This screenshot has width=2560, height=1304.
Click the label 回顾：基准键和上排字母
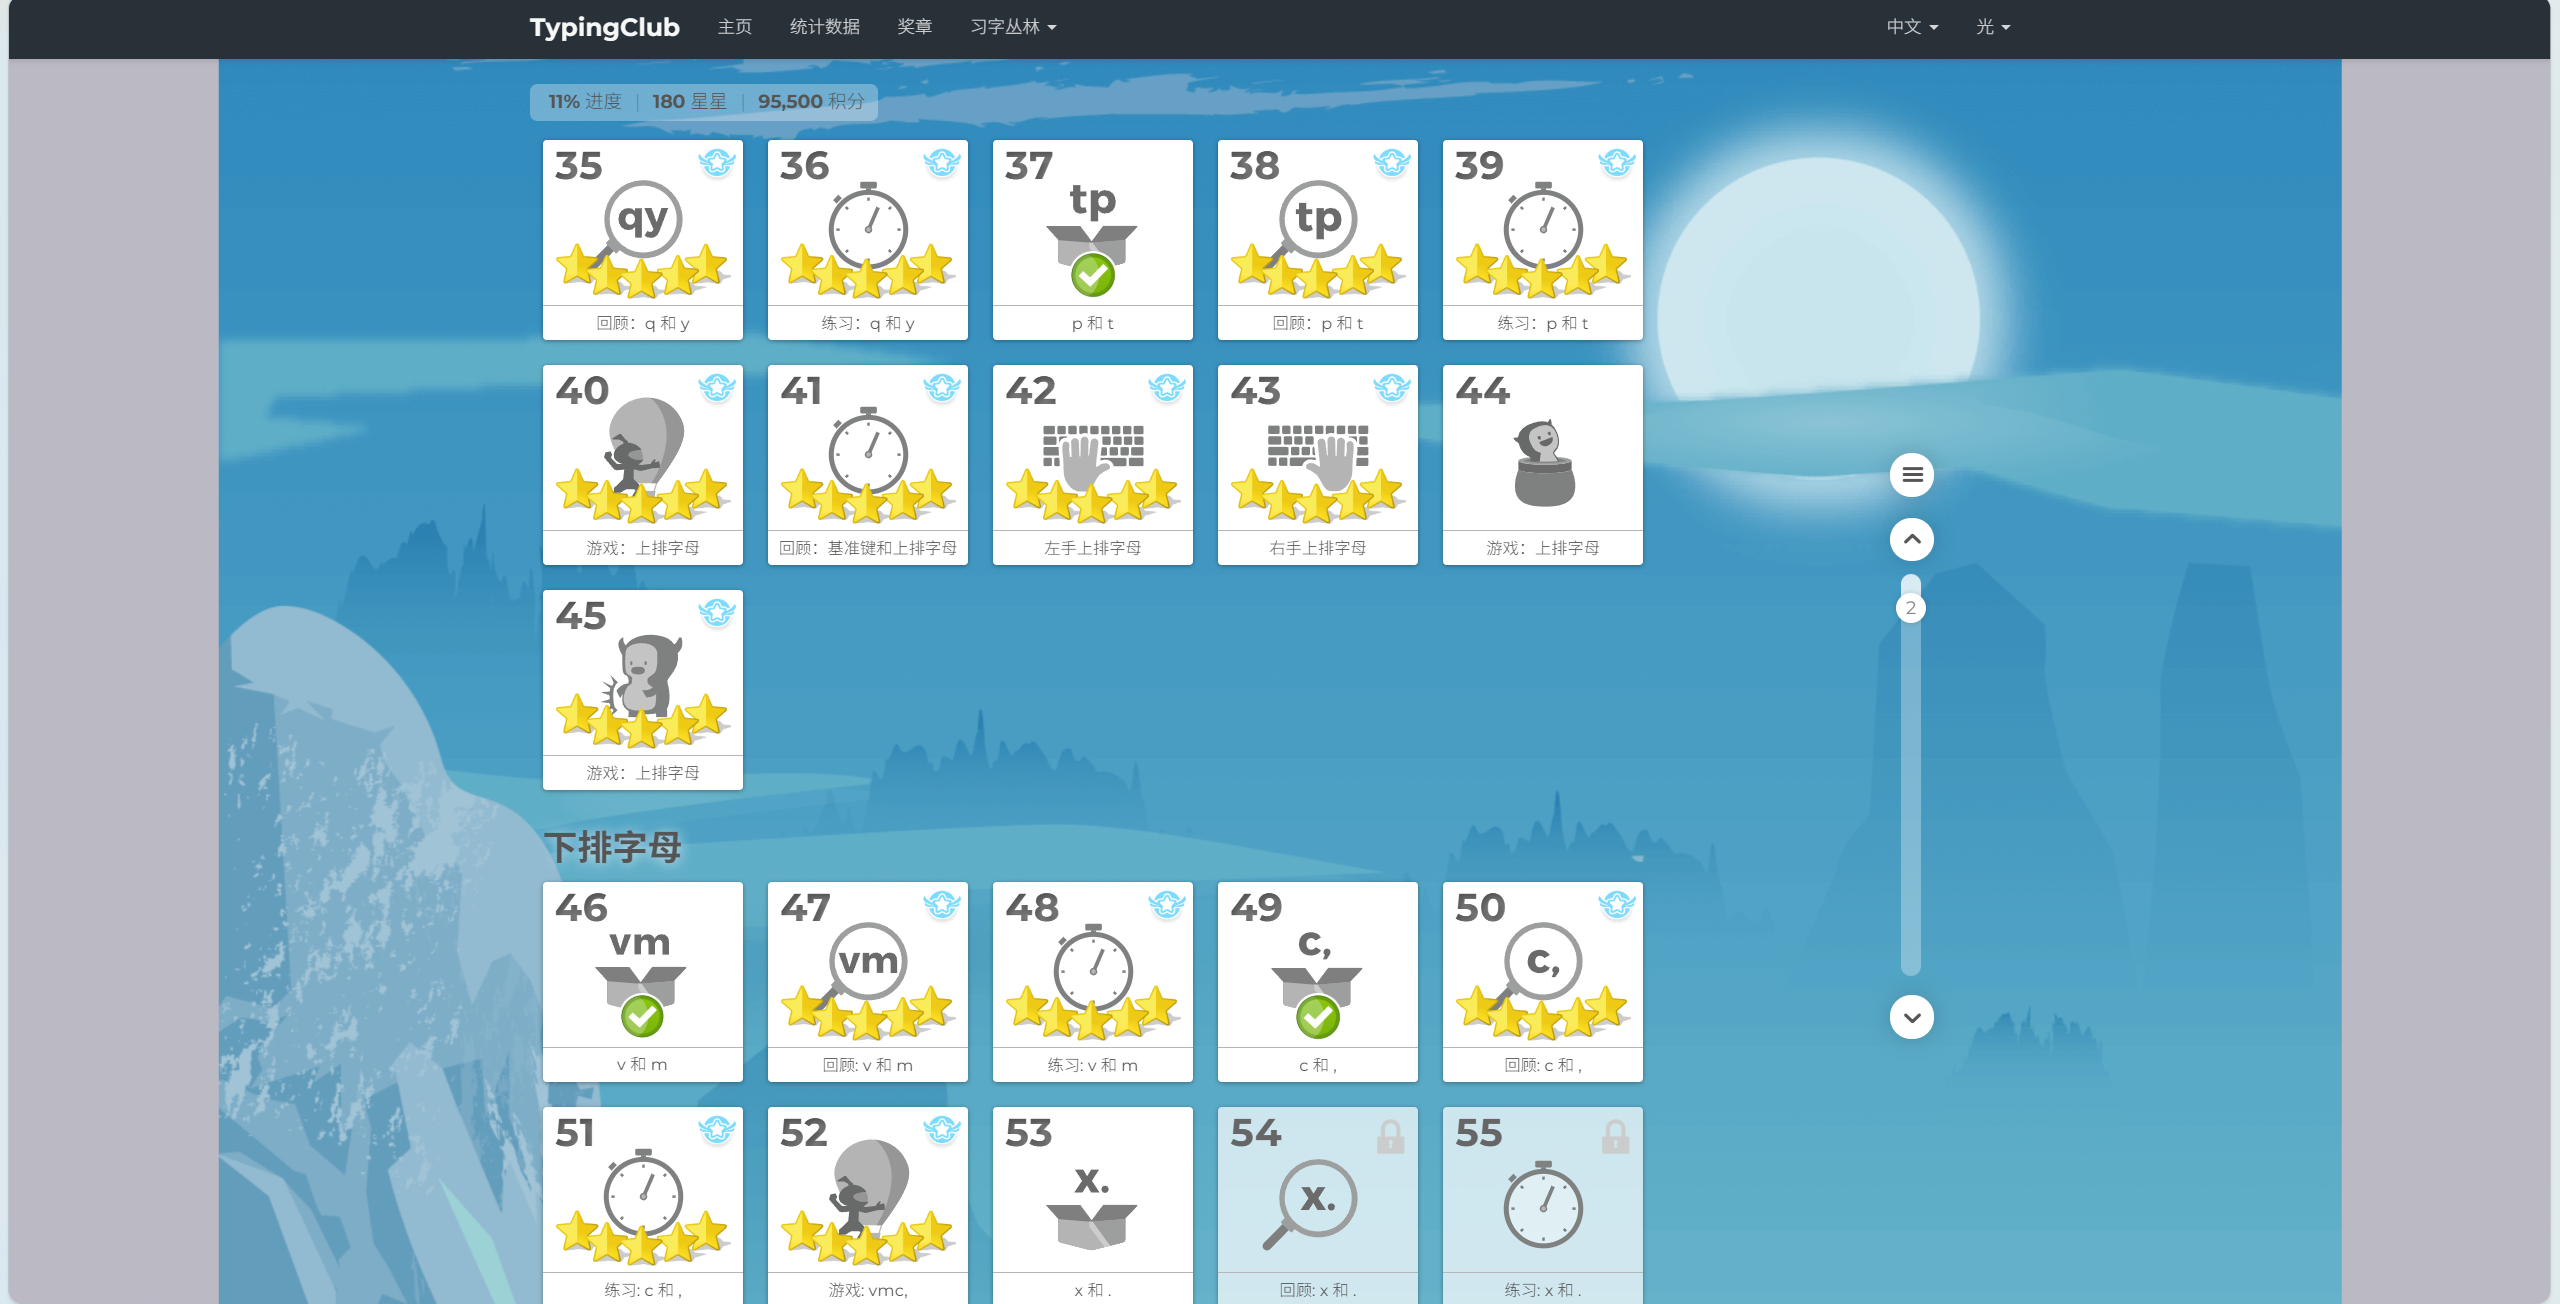point(868,548)
